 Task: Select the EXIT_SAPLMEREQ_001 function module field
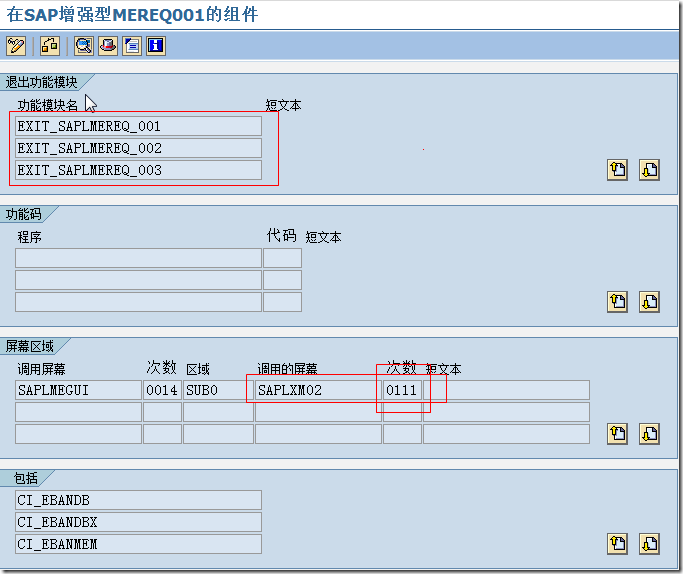click(x=139, y=126)
